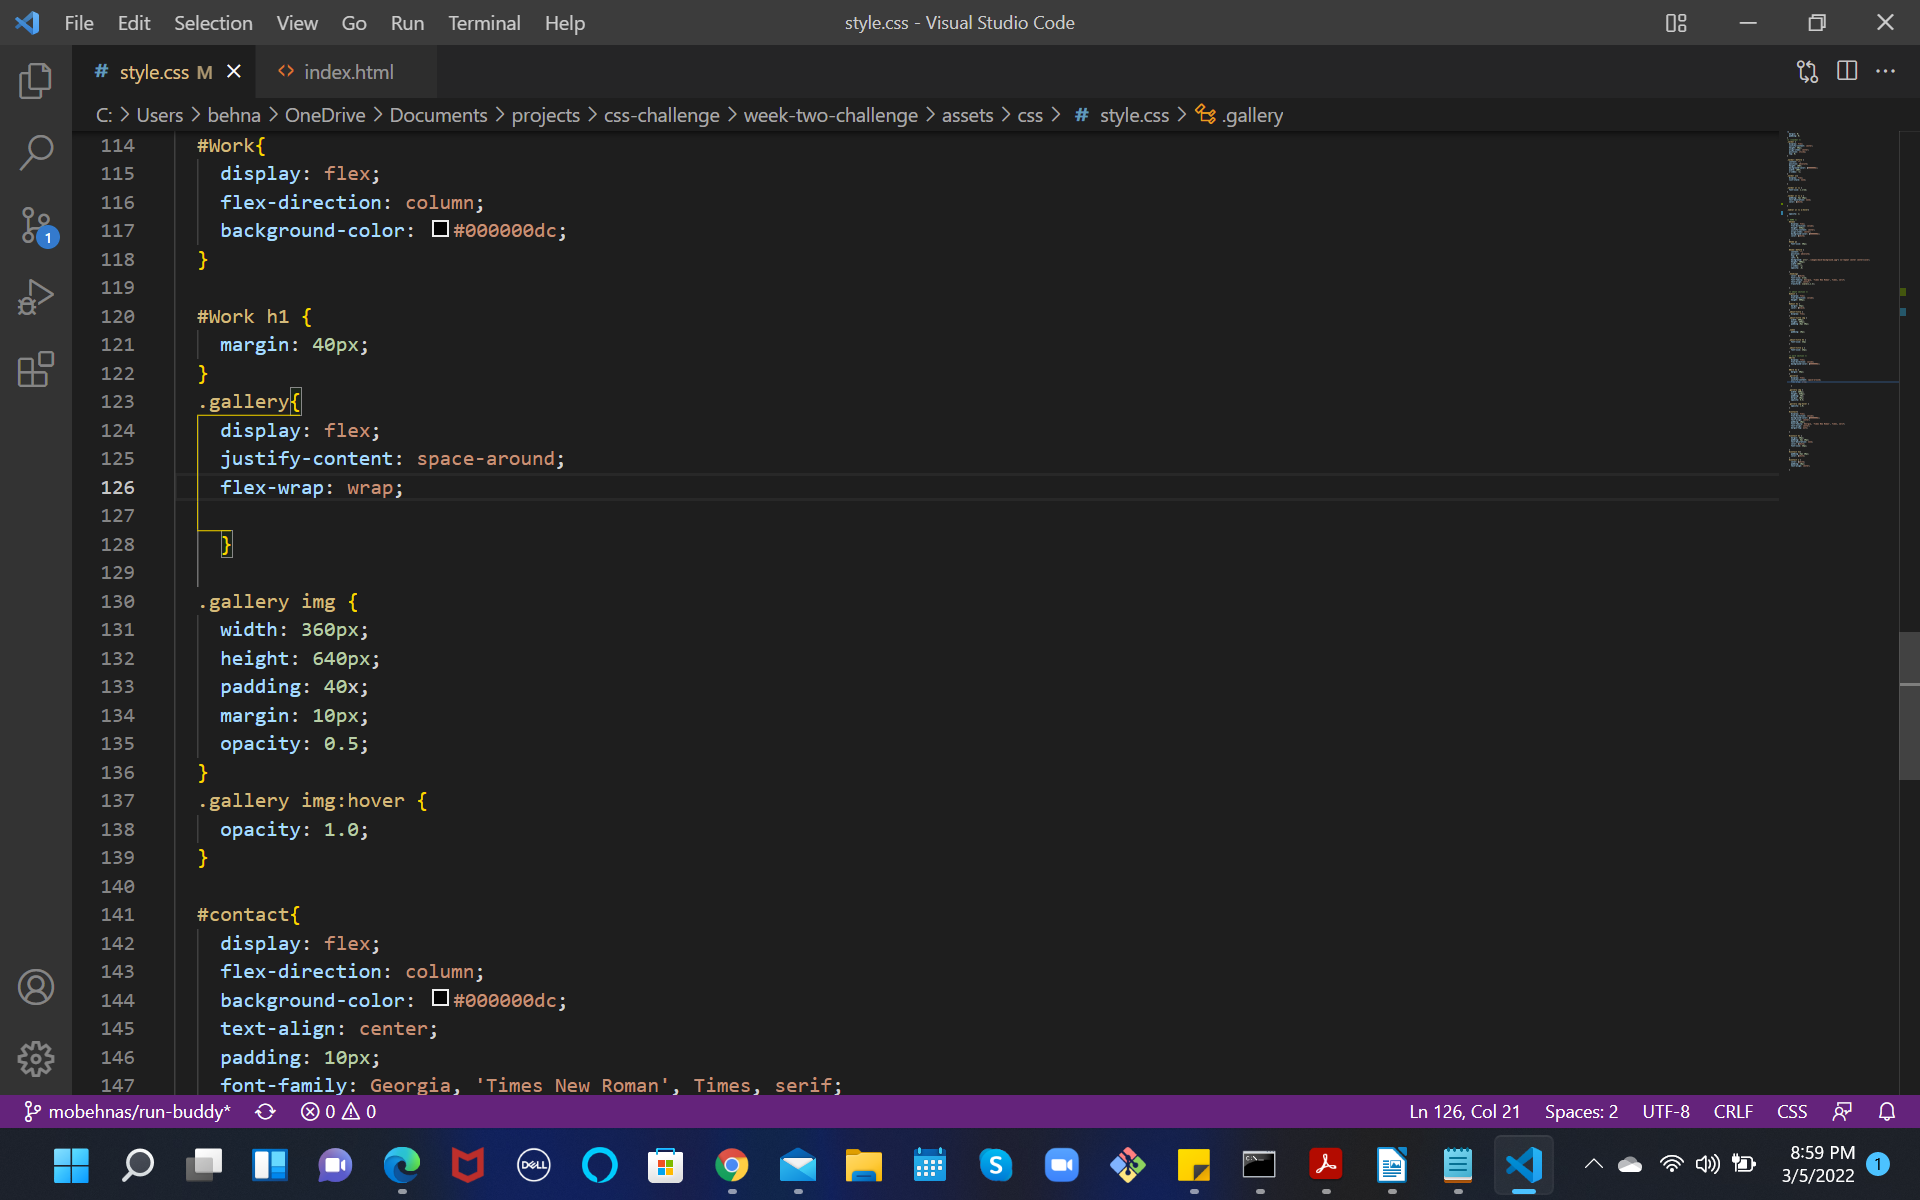The image size is (1920, 1200).
Task: Open the Extensions view
Action: click(x=36, y=369)
